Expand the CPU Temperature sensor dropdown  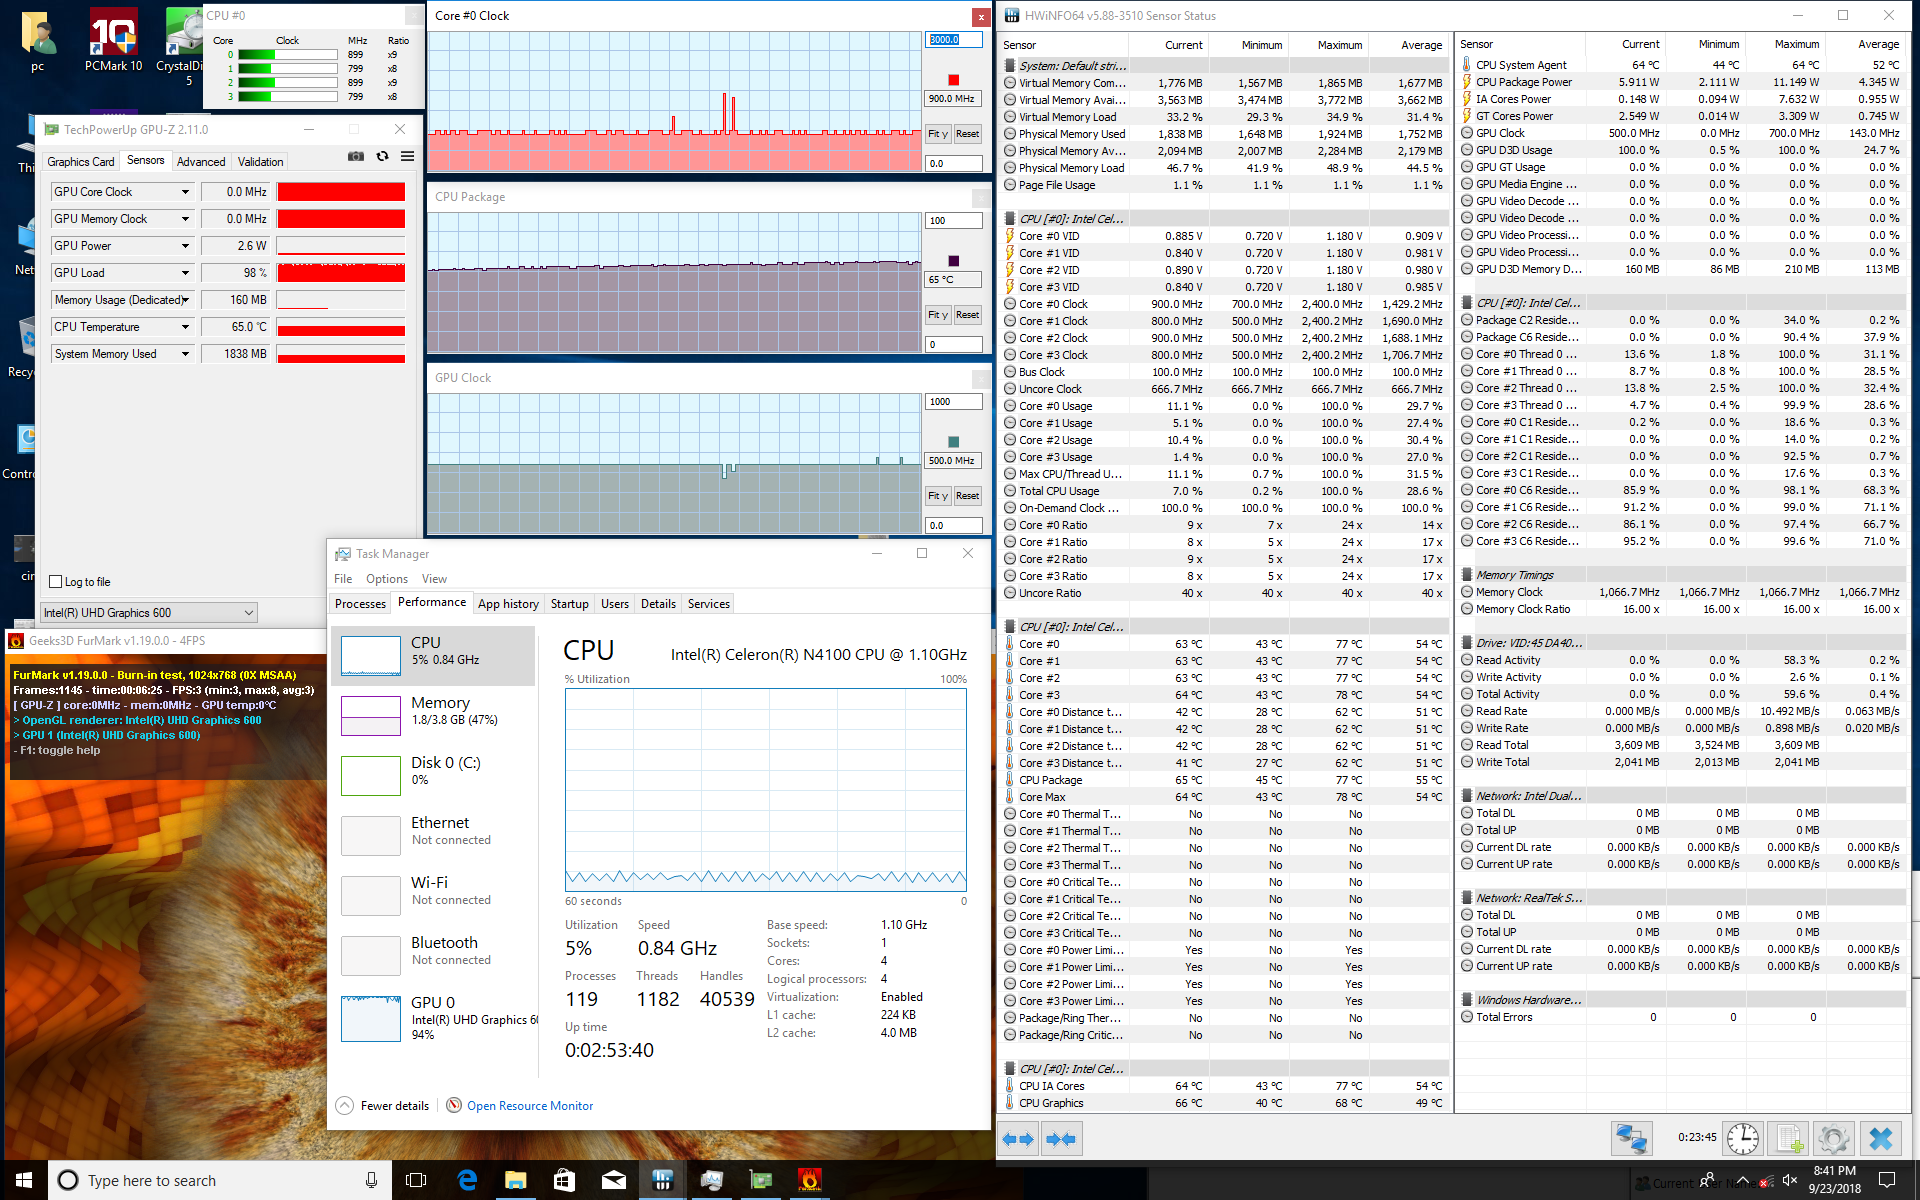click(x=185, y=327)
